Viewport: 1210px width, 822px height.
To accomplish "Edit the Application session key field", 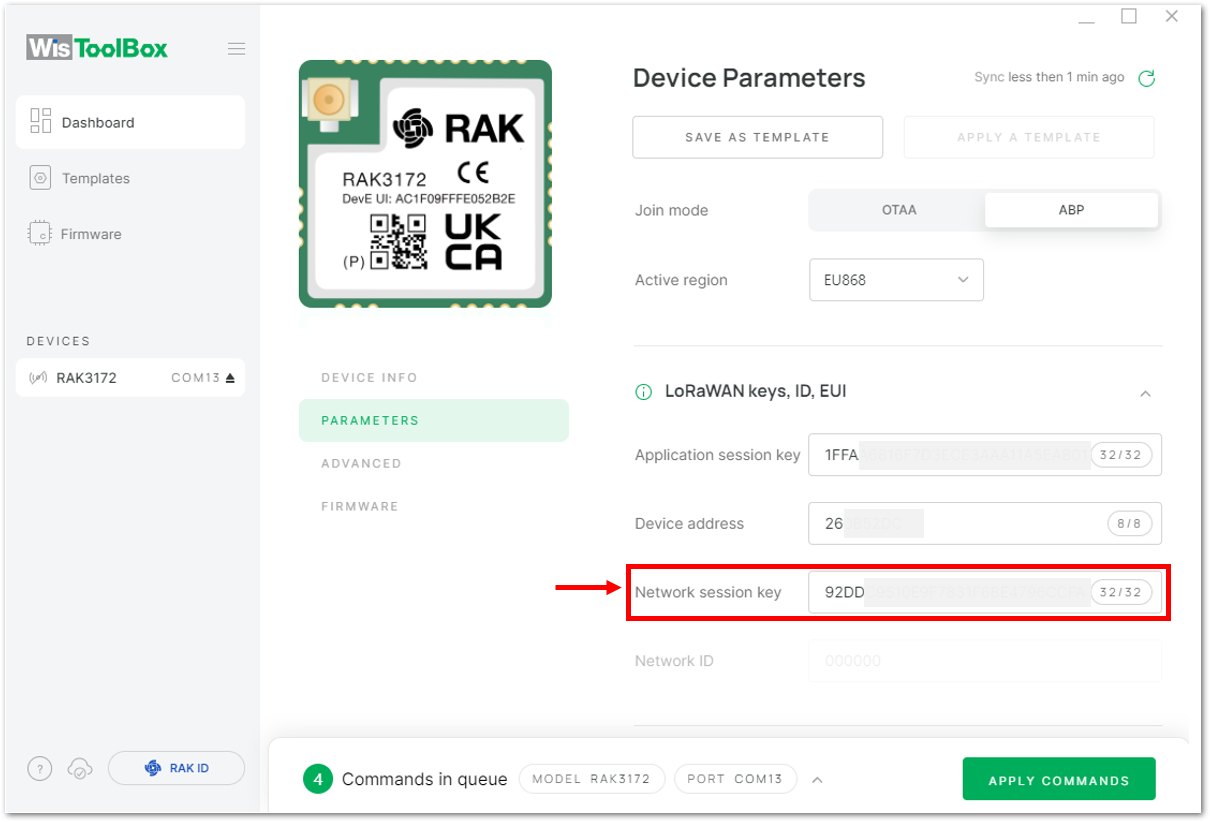I will point(985,455).
